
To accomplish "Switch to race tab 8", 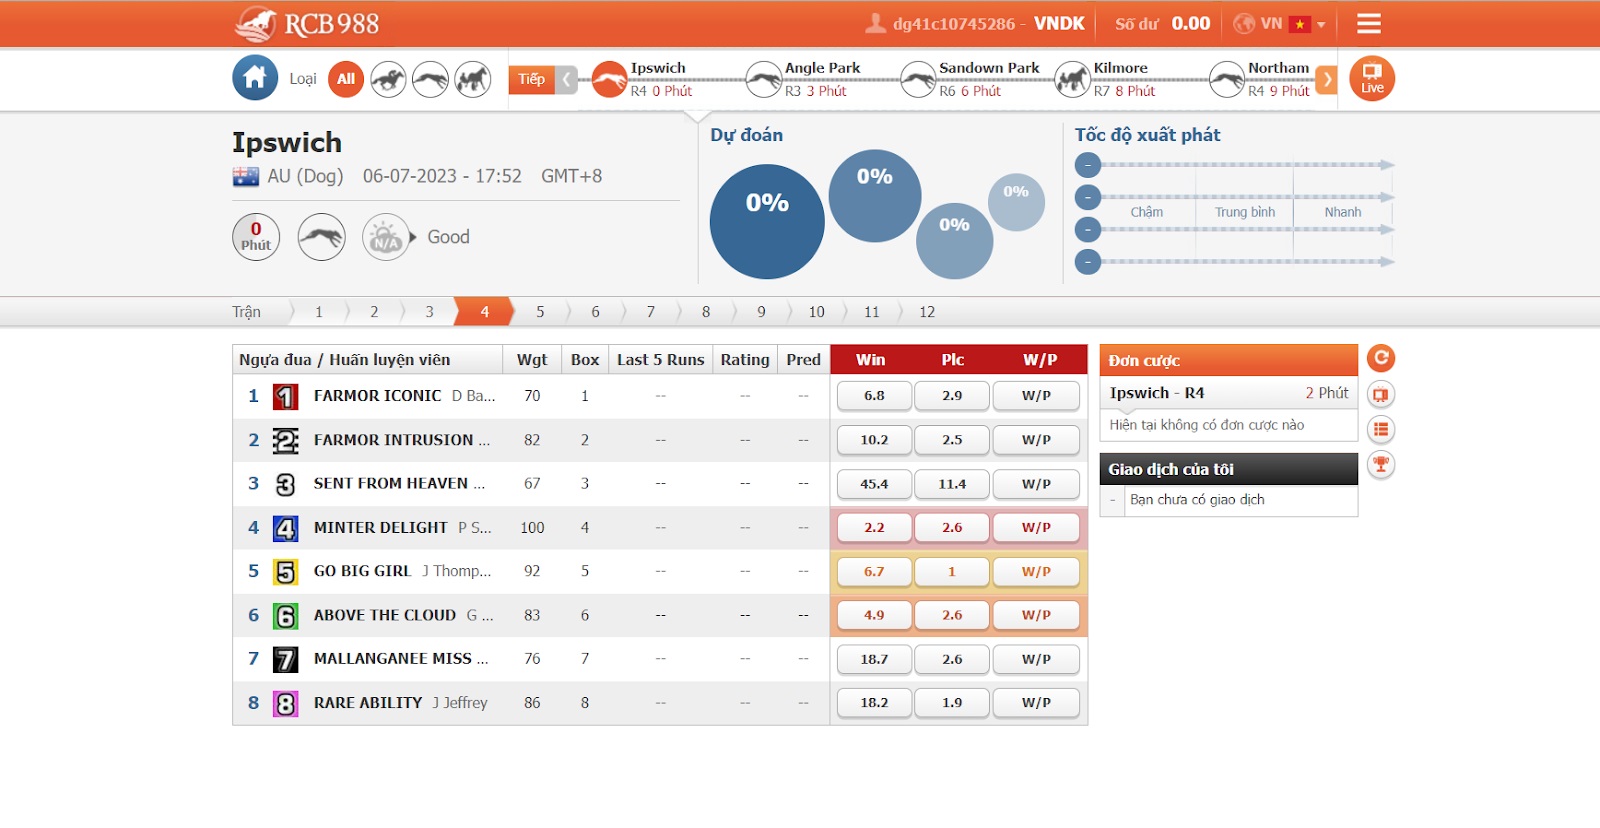I will (x=706, y=312).
